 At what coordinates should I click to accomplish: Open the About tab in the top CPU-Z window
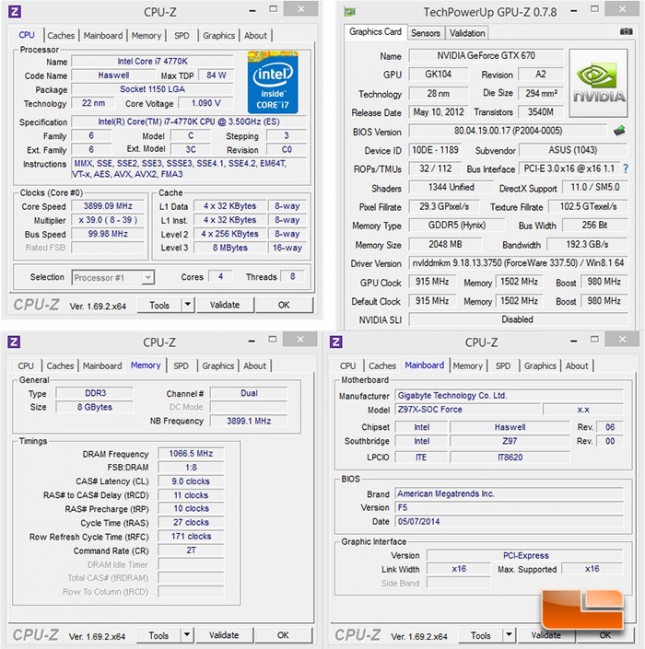[255, 36]
